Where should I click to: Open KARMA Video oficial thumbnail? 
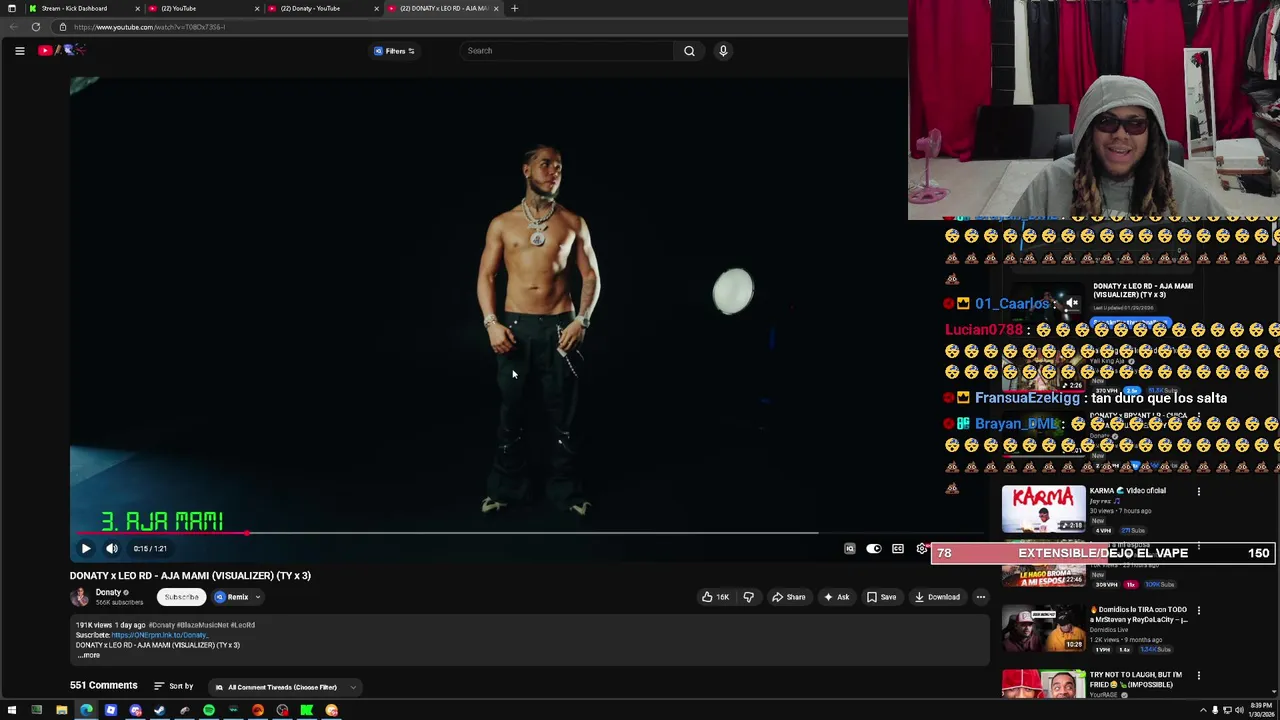point(1043,509)
